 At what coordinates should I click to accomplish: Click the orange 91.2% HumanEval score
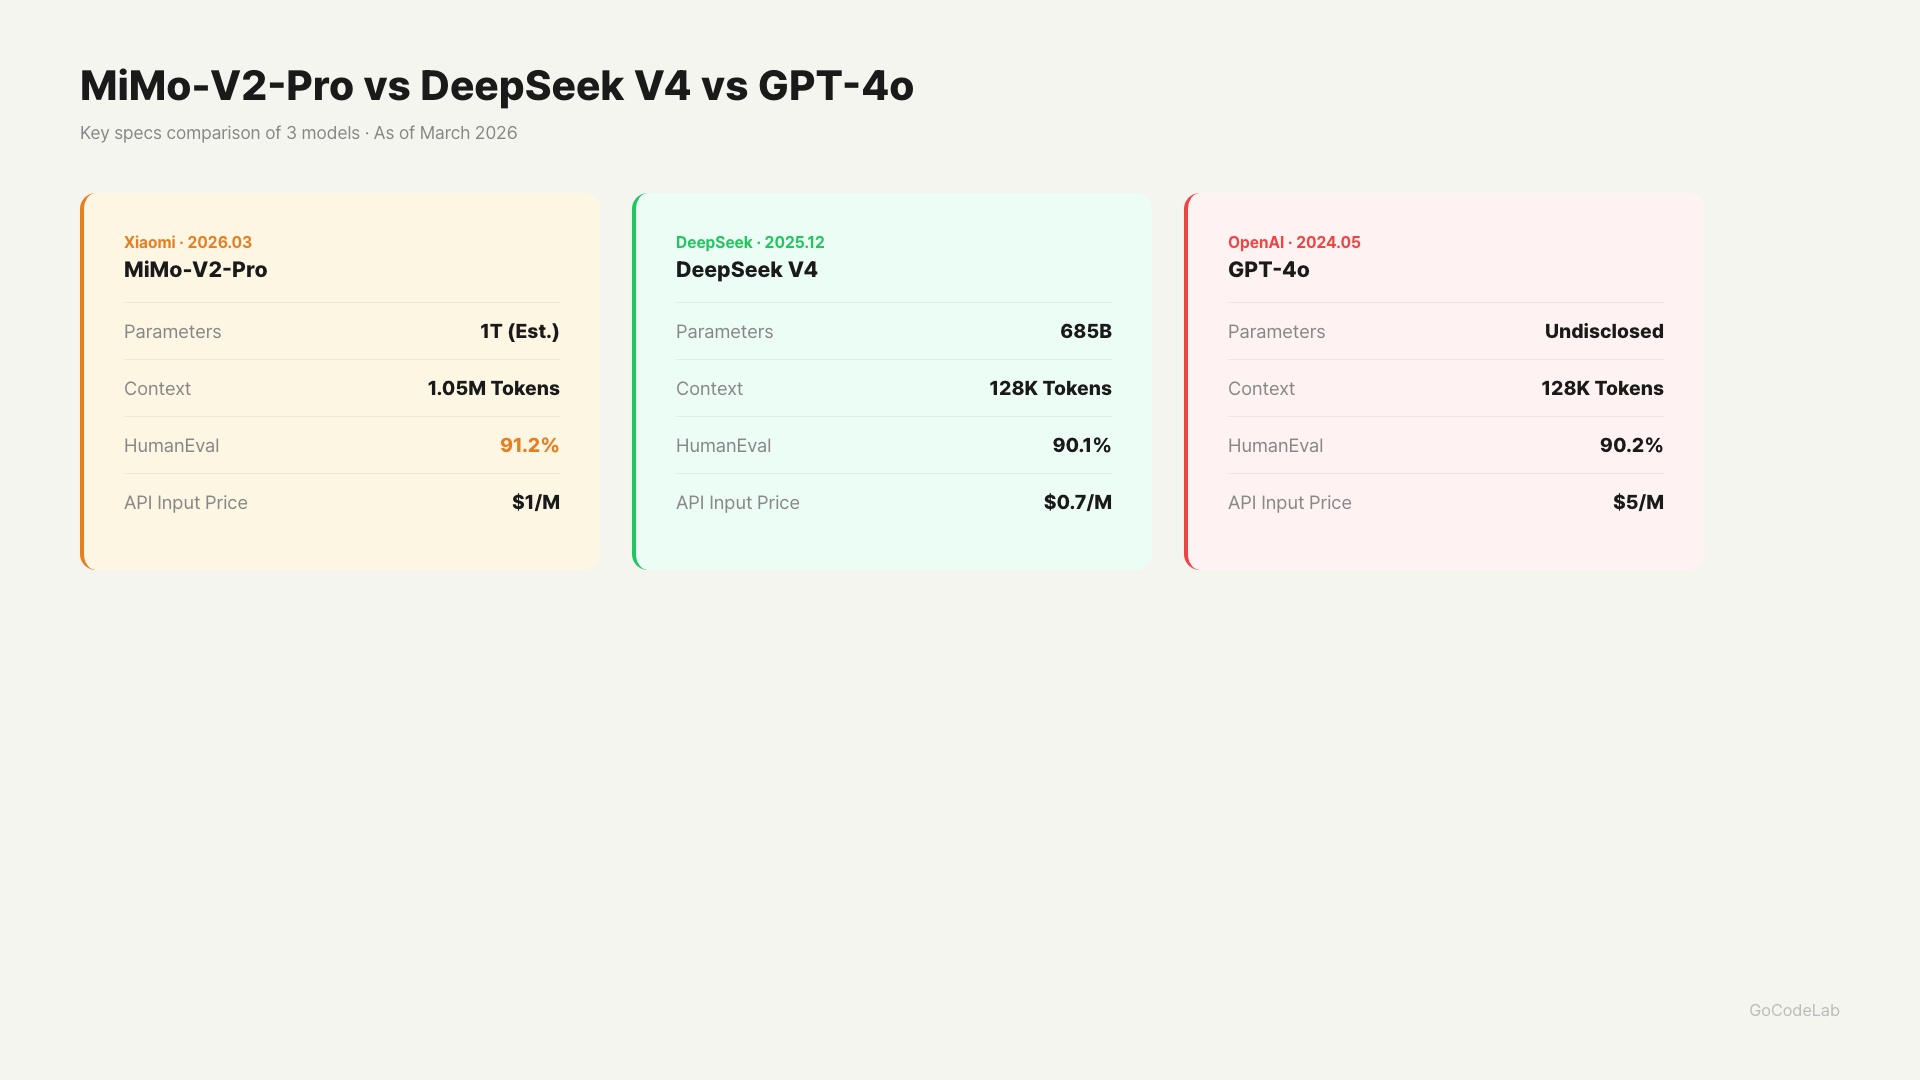coord(529,445)
